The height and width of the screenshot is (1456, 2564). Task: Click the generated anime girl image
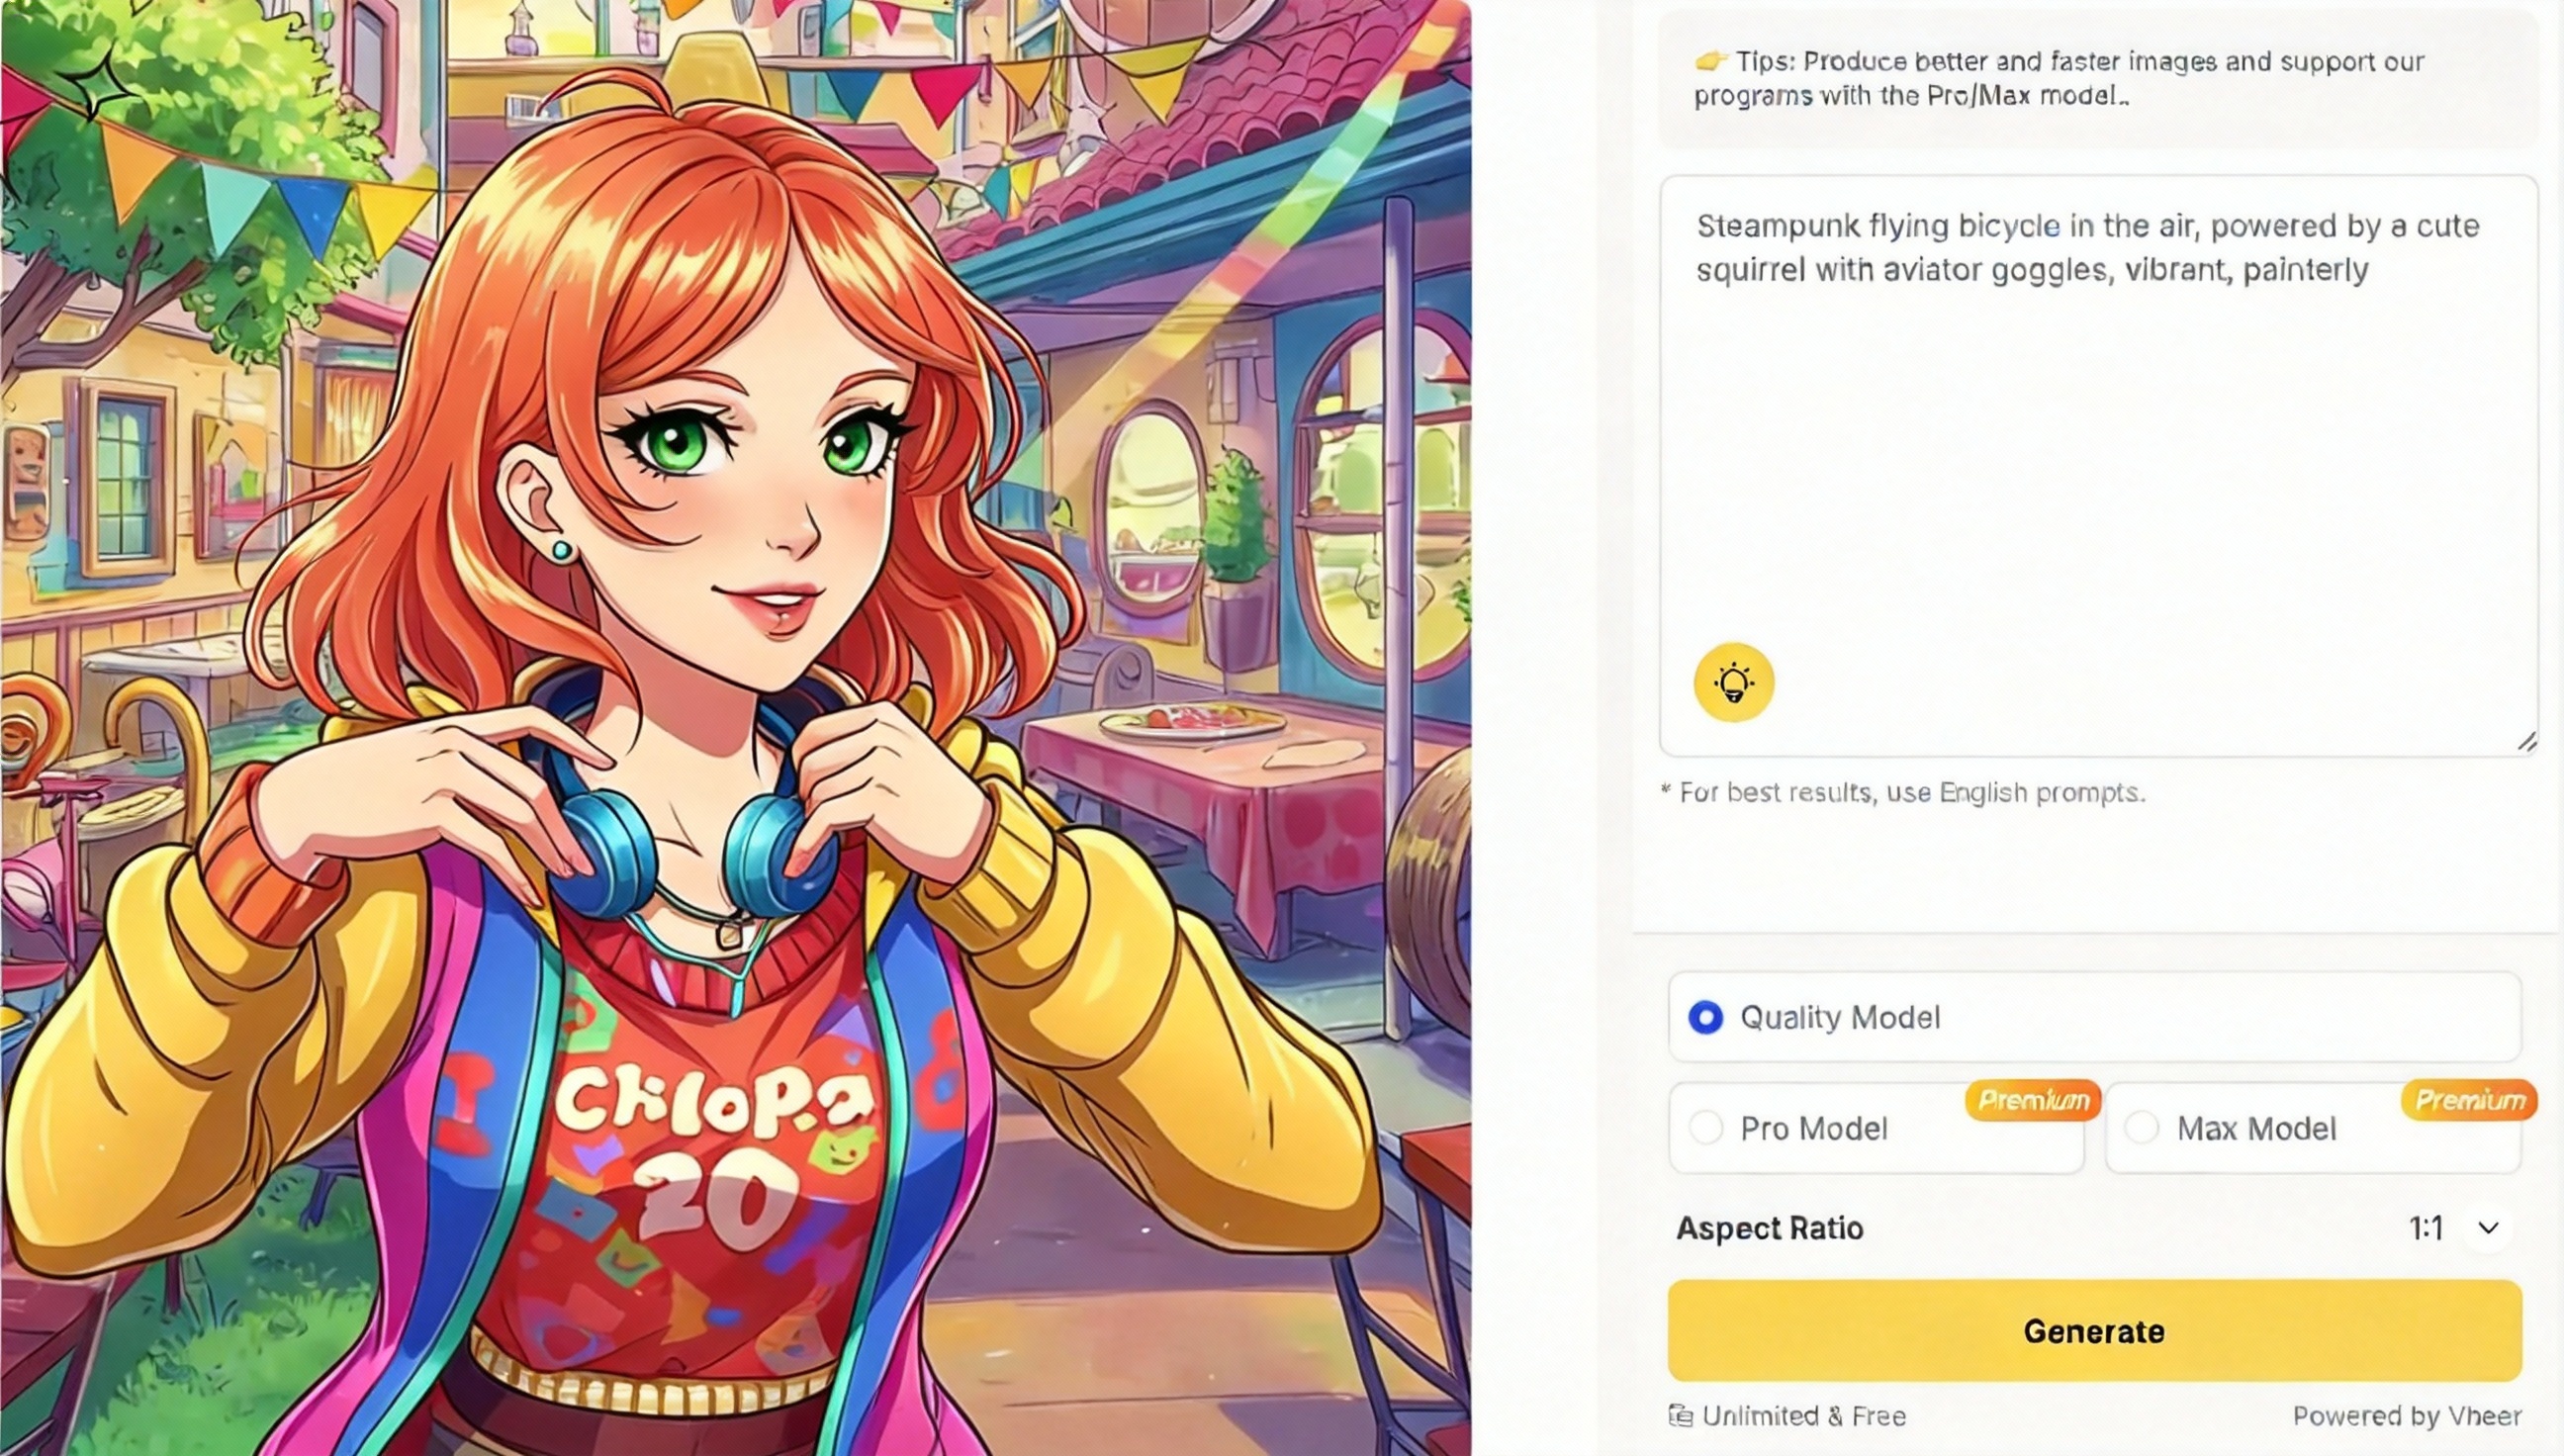[x=736, y=728]
